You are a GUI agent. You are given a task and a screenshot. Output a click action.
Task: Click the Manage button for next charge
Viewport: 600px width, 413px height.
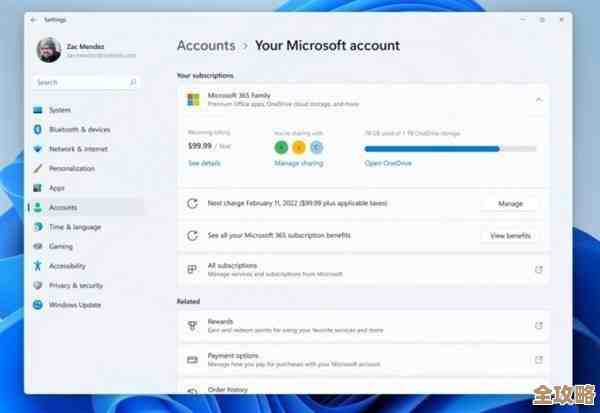[x=510, y=204]
